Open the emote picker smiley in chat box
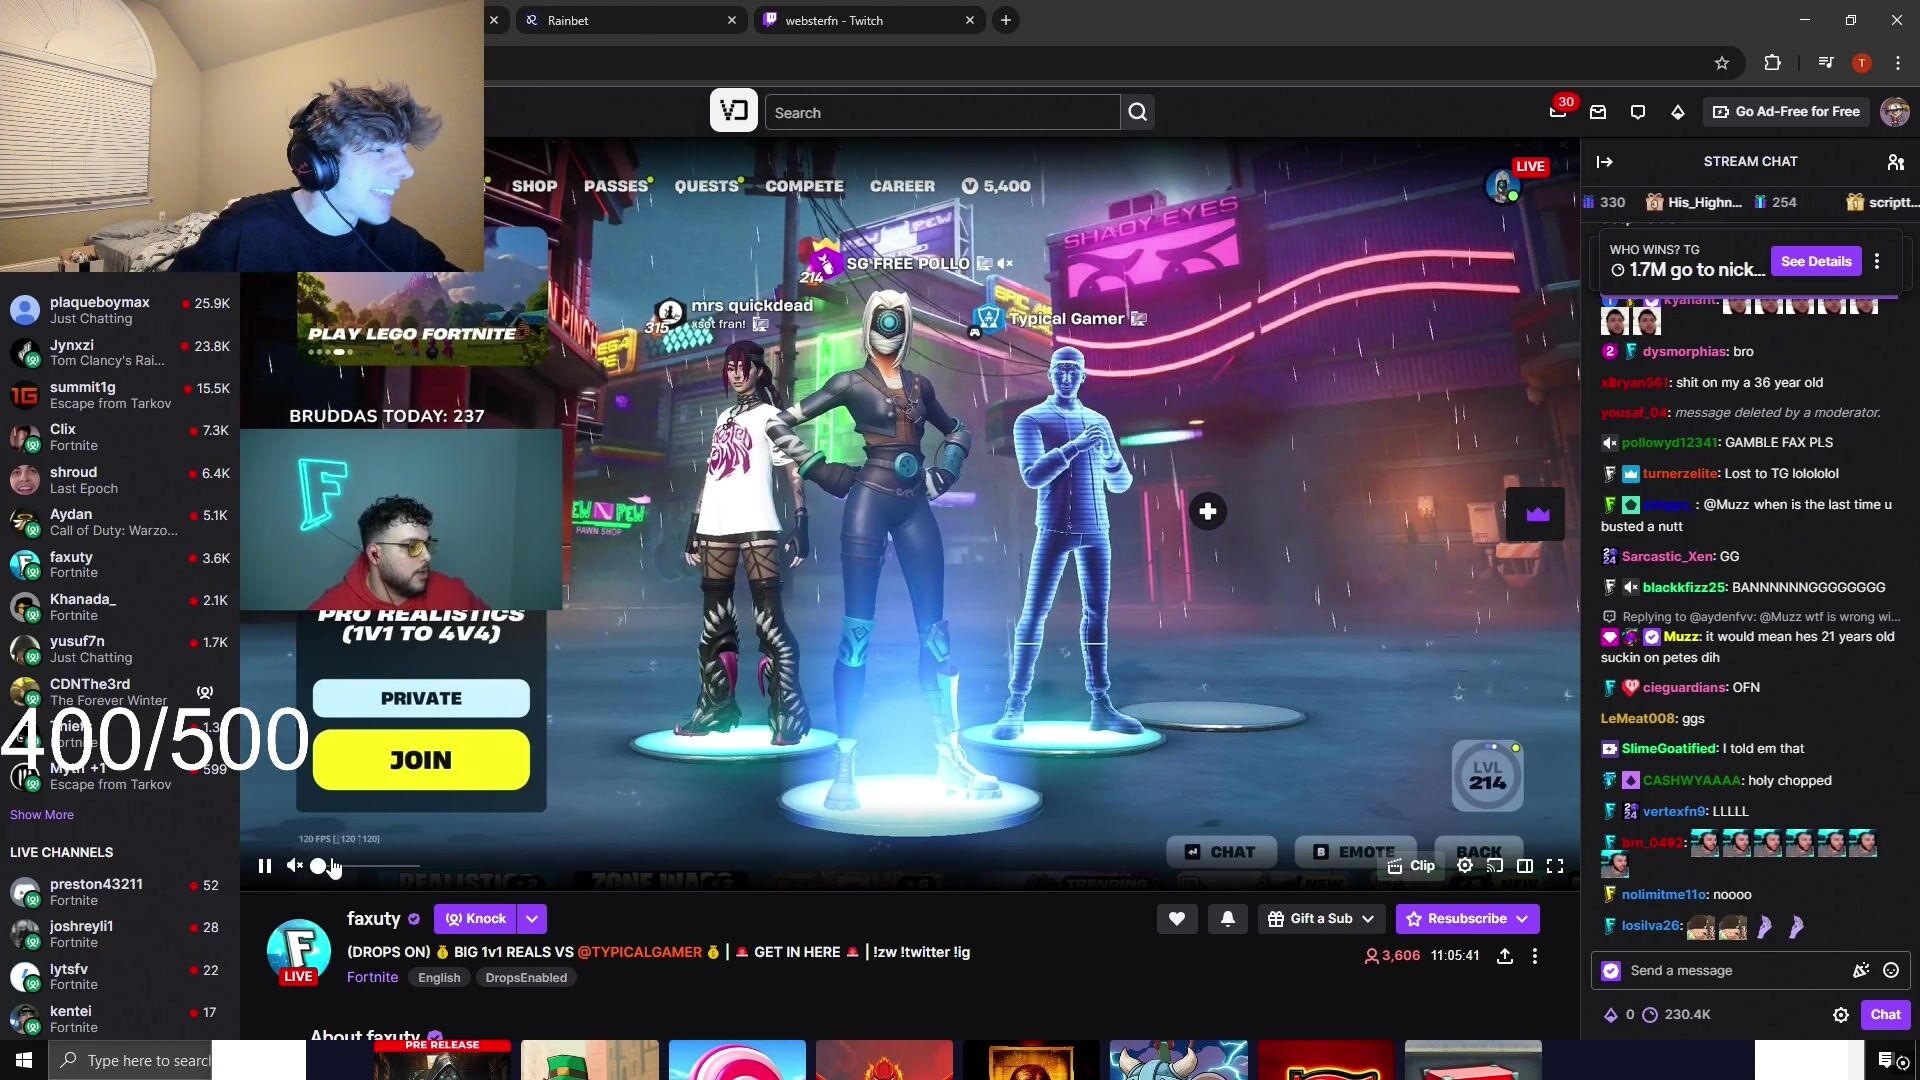The width and height of the screenshot is (1920, 1080). coord(1891,970)
